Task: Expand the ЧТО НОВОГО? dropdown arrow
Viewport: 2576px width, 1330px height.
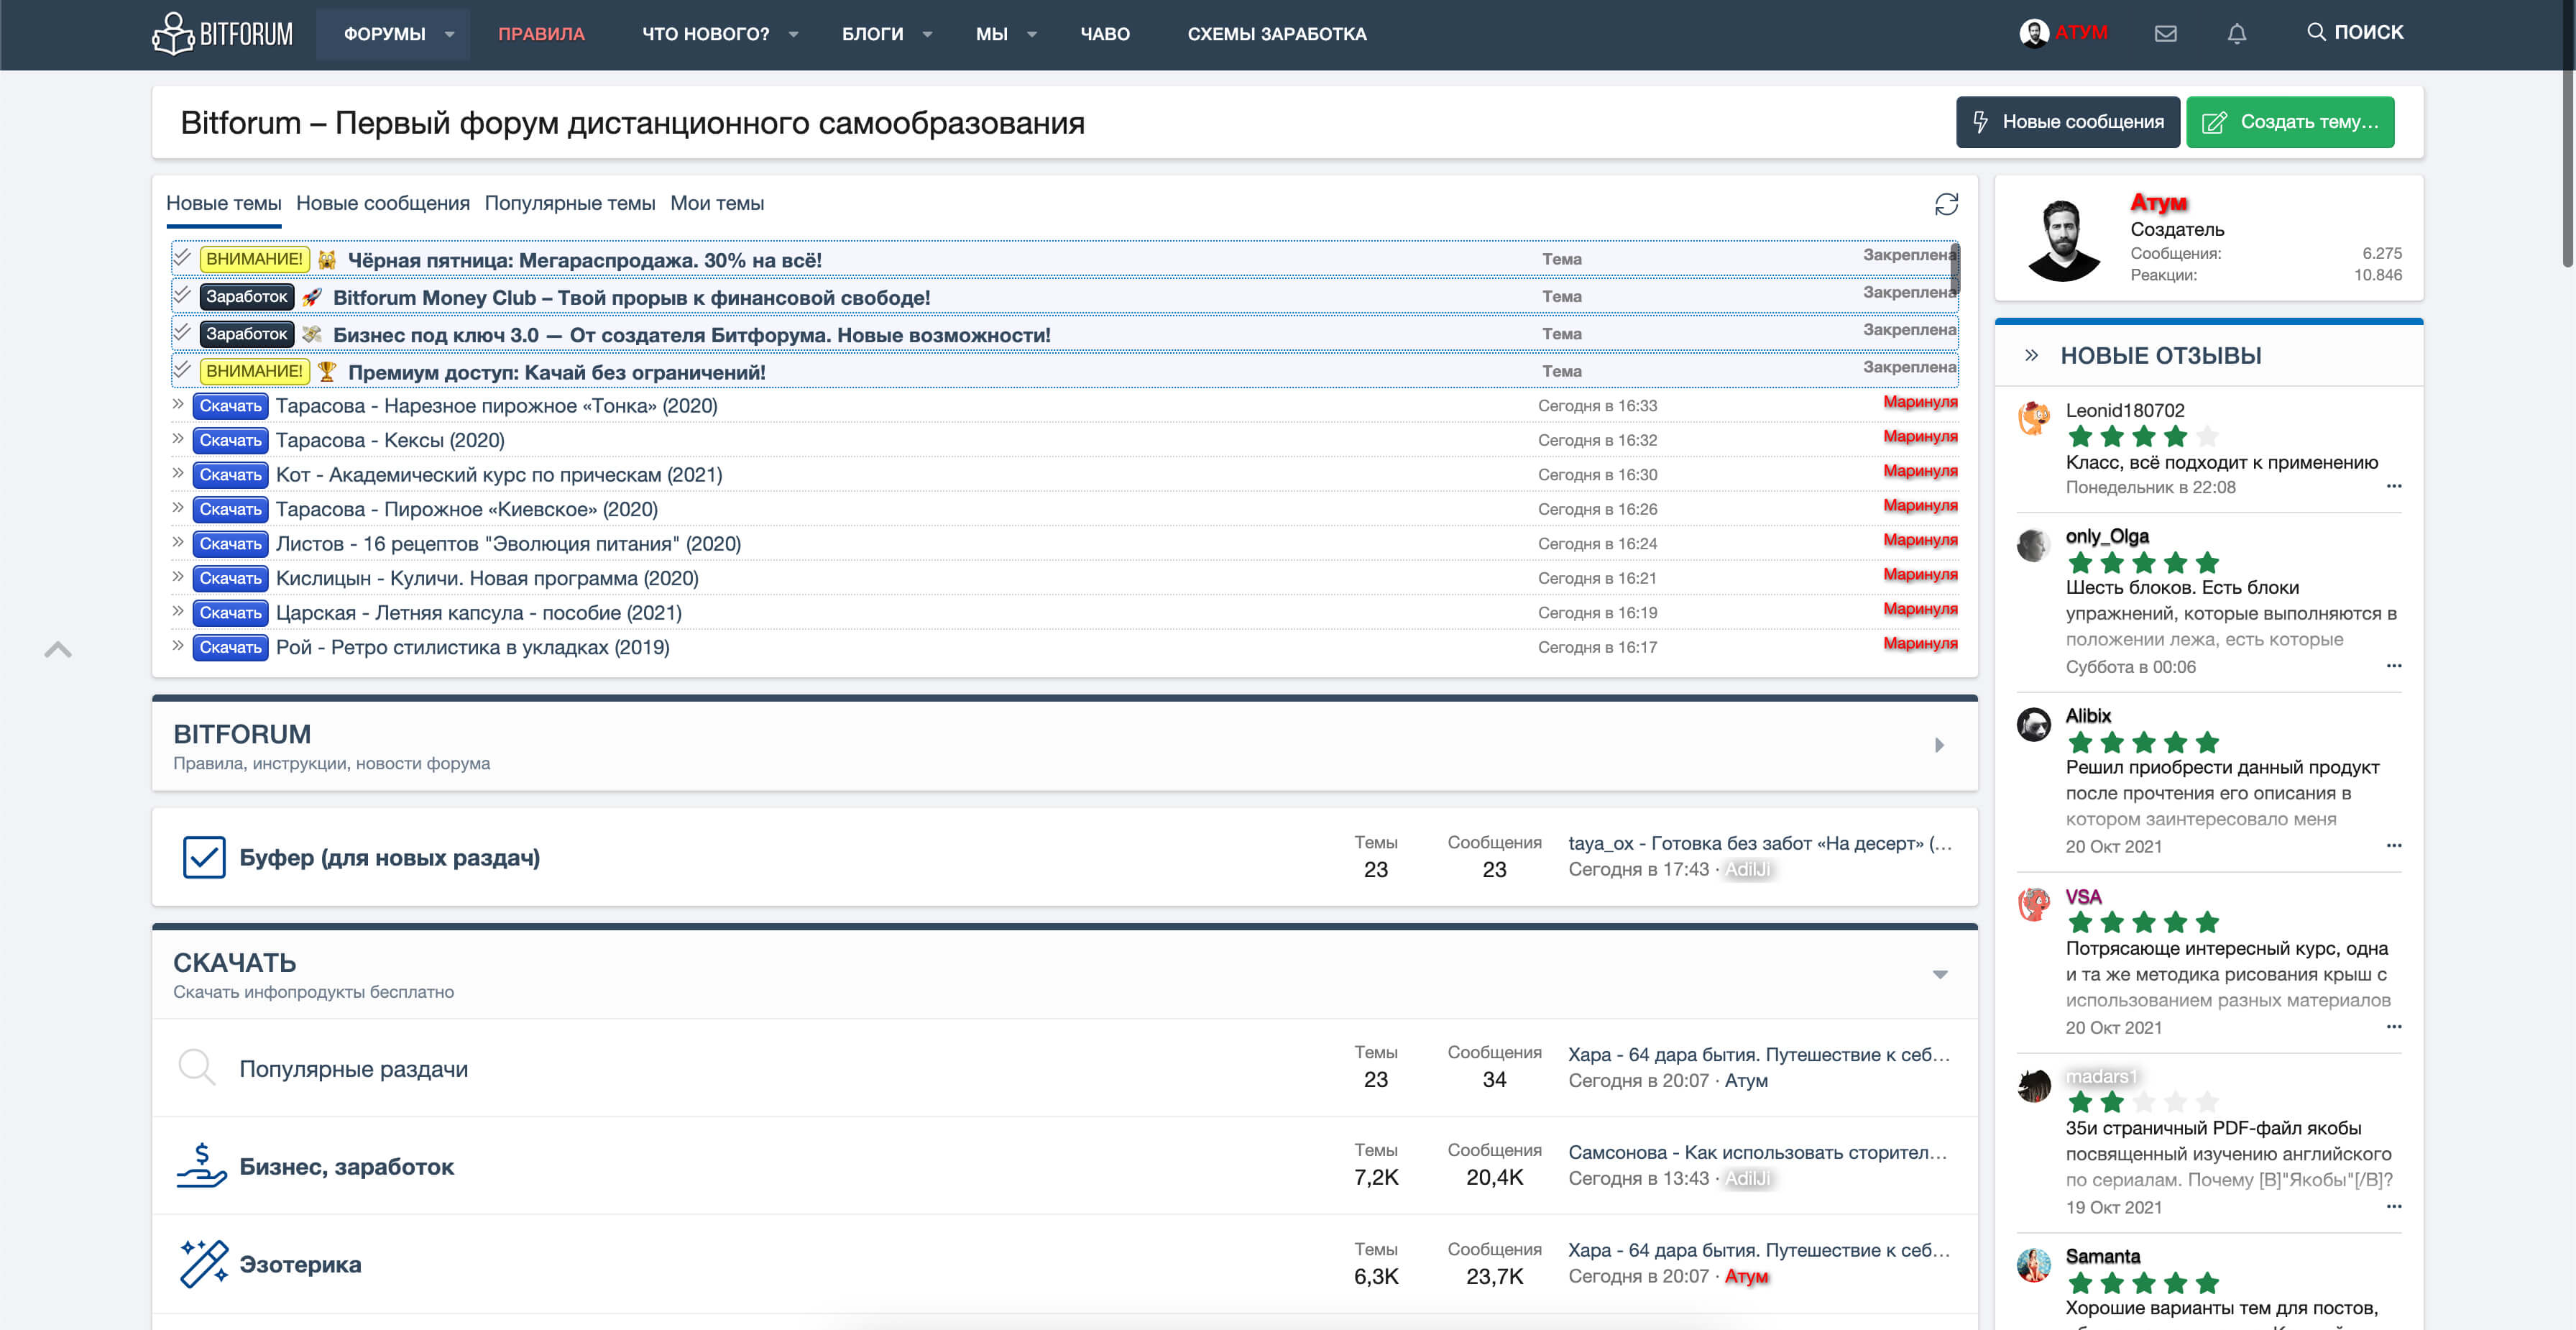Action: click(794, 34)
